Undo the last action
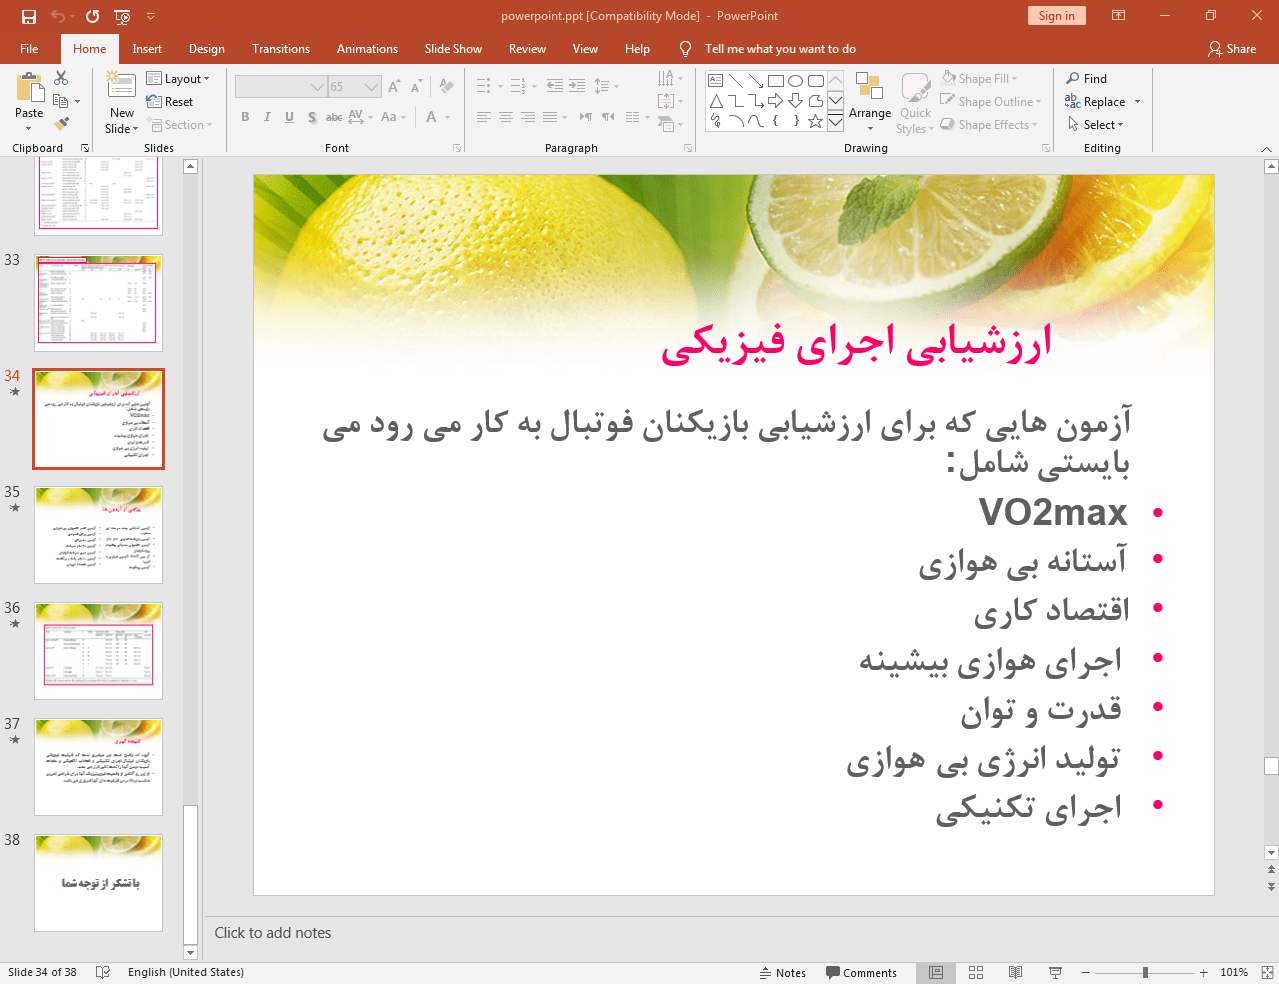1279x984 pixels. (x=58, y=16)
